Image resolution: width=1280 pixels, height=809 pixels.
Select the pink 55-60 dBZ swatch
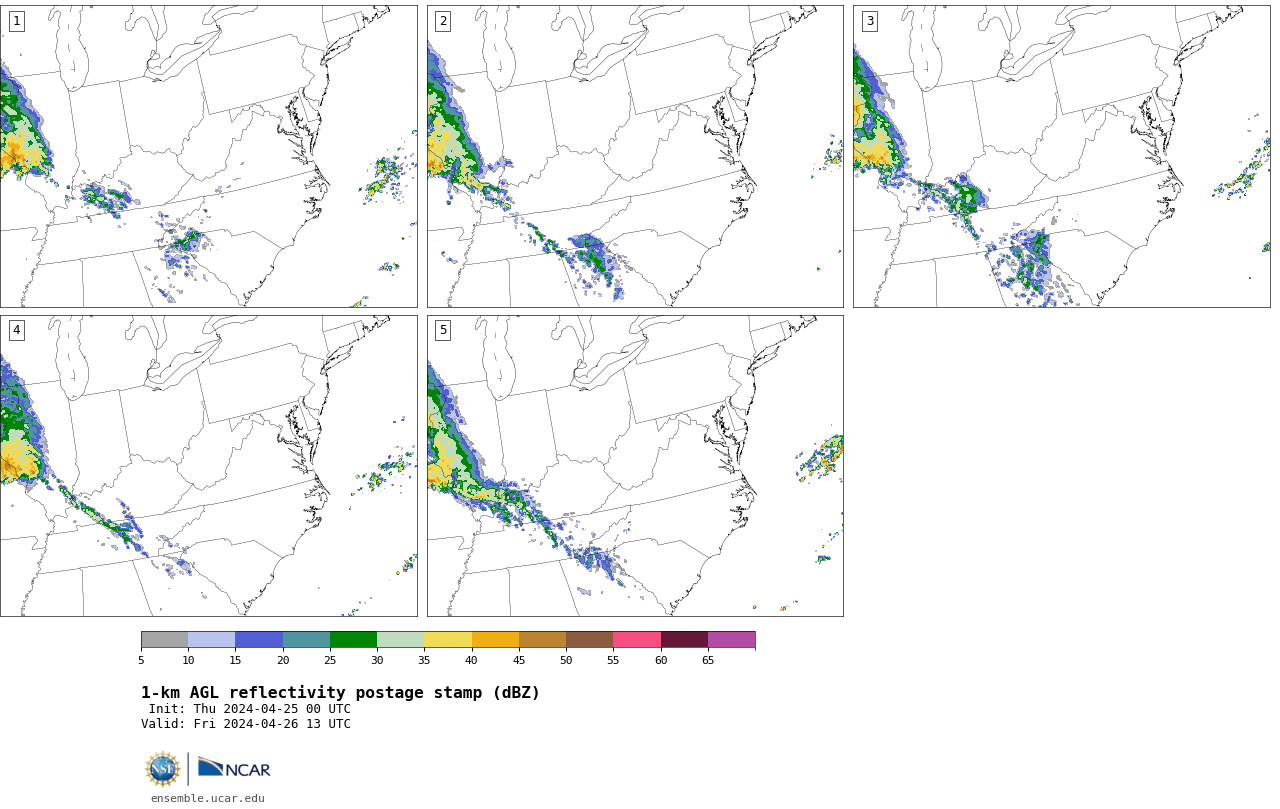[637, 640]
